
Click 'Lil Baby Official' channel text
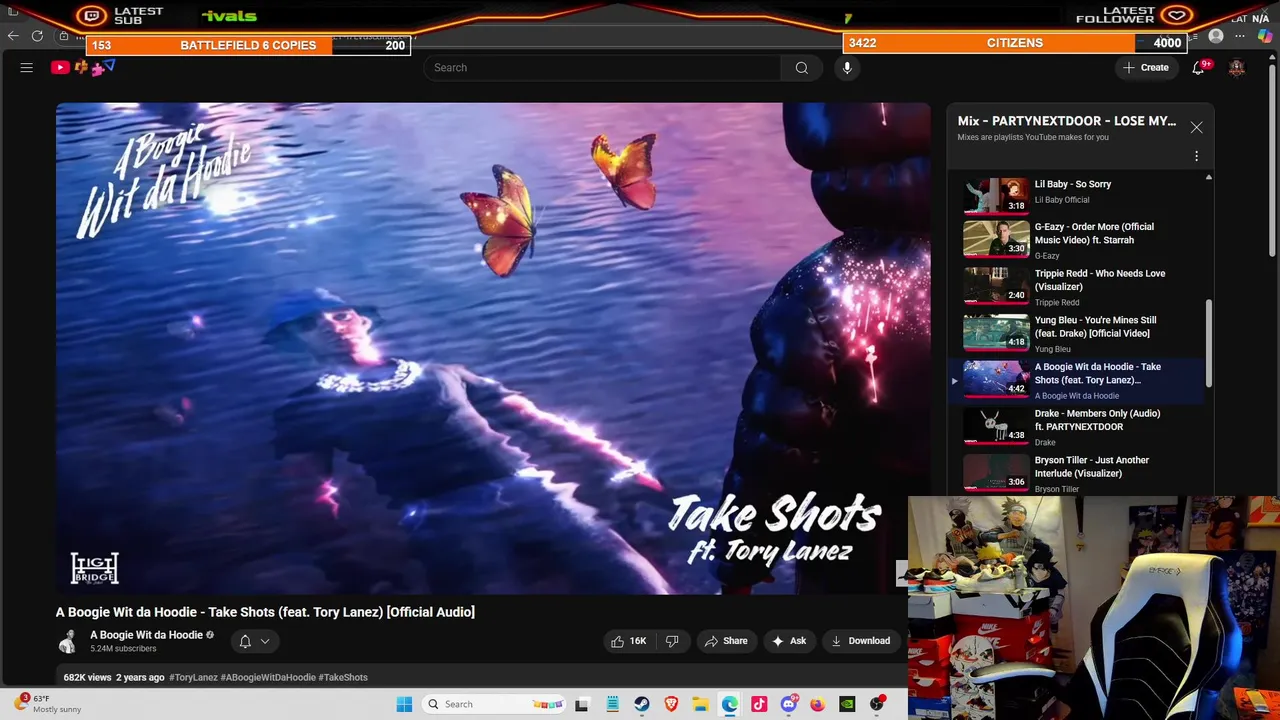pos(1062,200)
